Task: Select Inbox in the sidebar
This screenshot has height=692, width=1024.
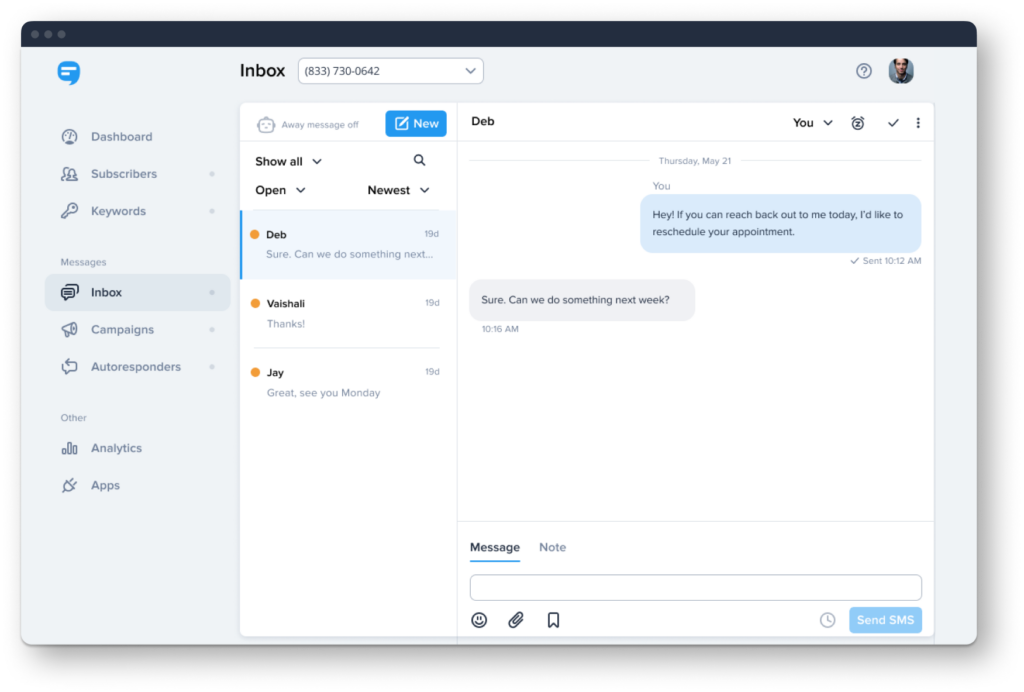Action: pyautogui.click(x=137, y=292)
